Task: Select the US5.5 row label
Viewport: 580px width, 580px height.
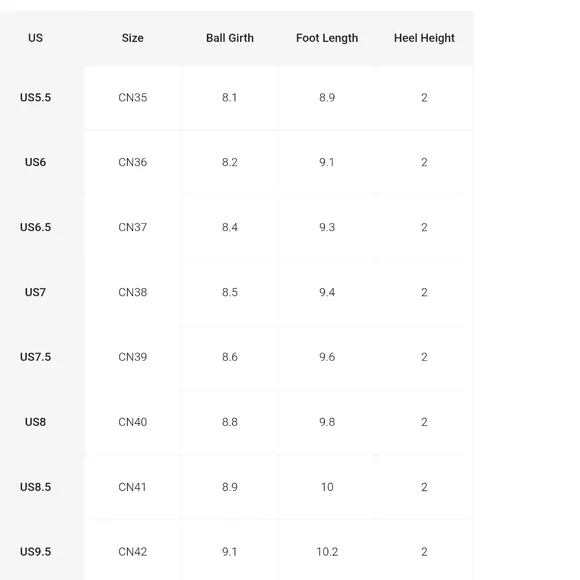Action: (x=36, y=98)
